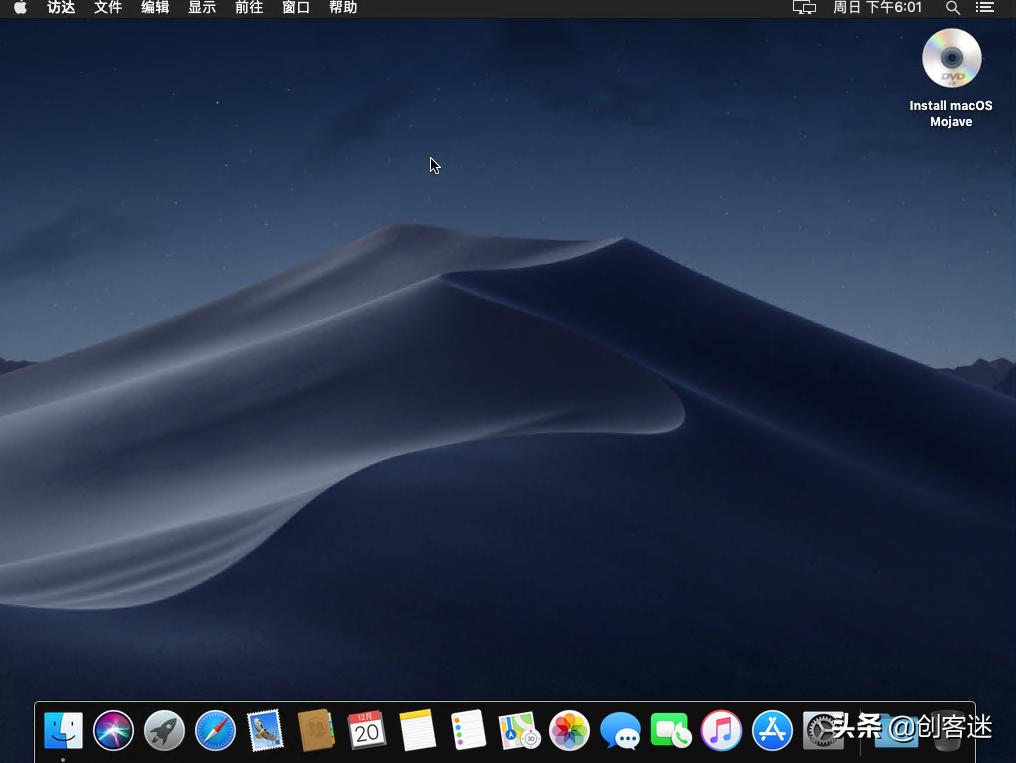Viewport: 1016px width, 763px height.
Task: Open the Mail app
Action: 266,730
